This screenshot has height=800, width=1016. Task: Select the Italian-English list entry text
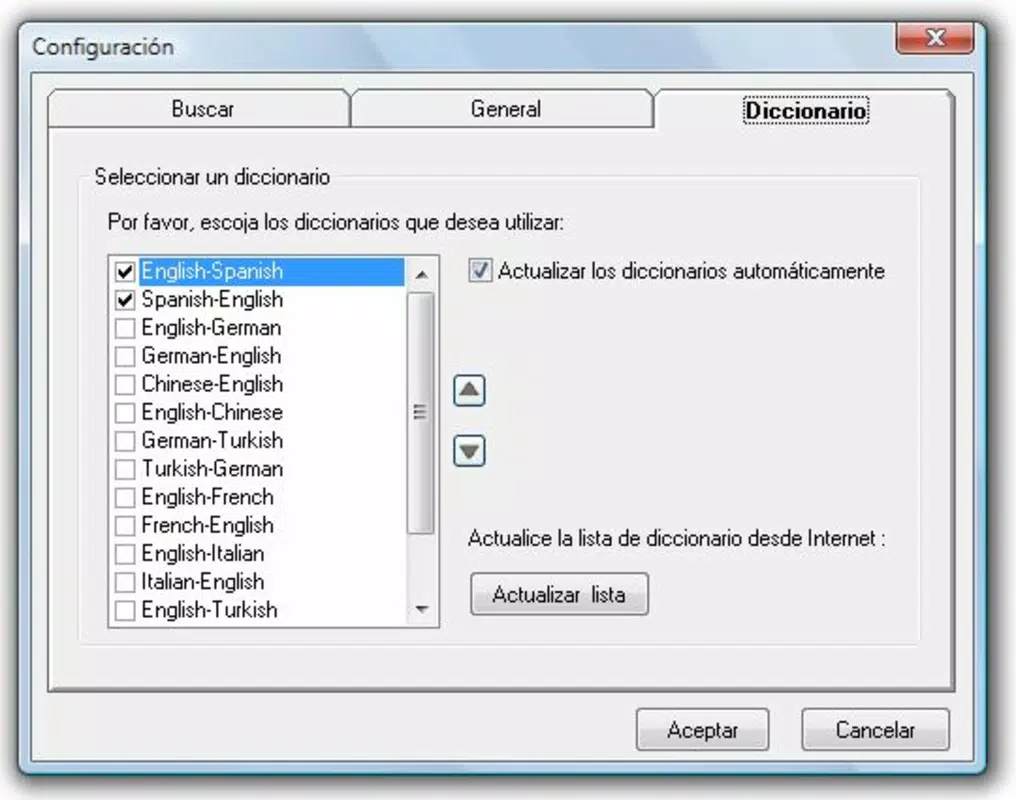point(203,582)
